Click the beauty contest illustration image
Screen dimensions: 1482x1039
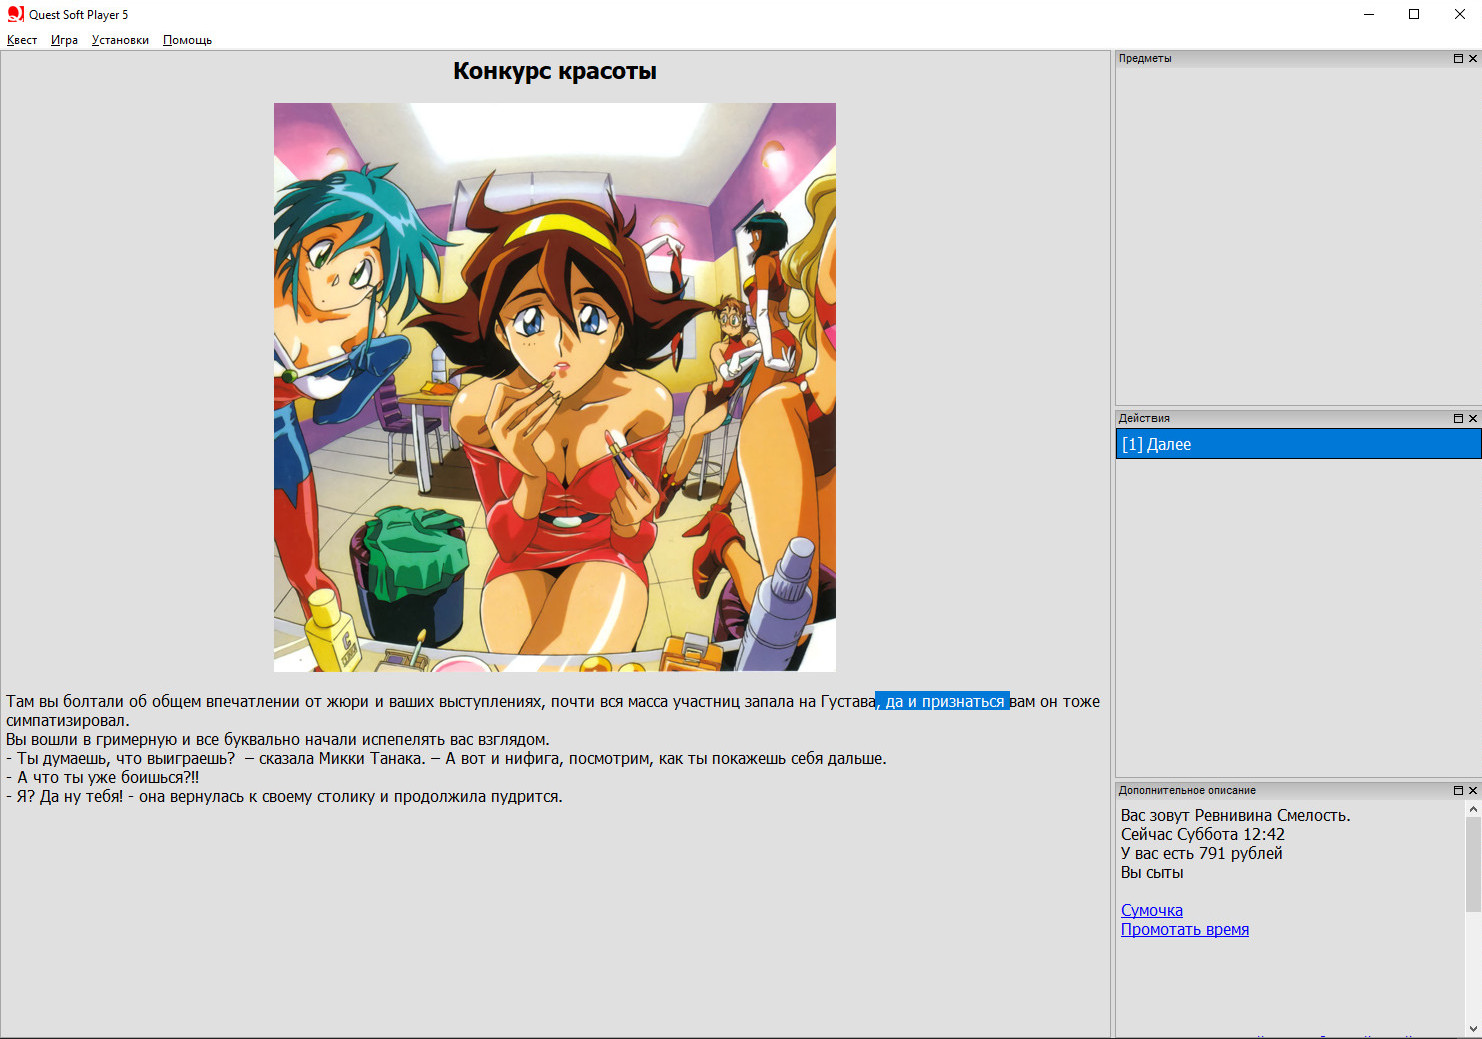555,387
